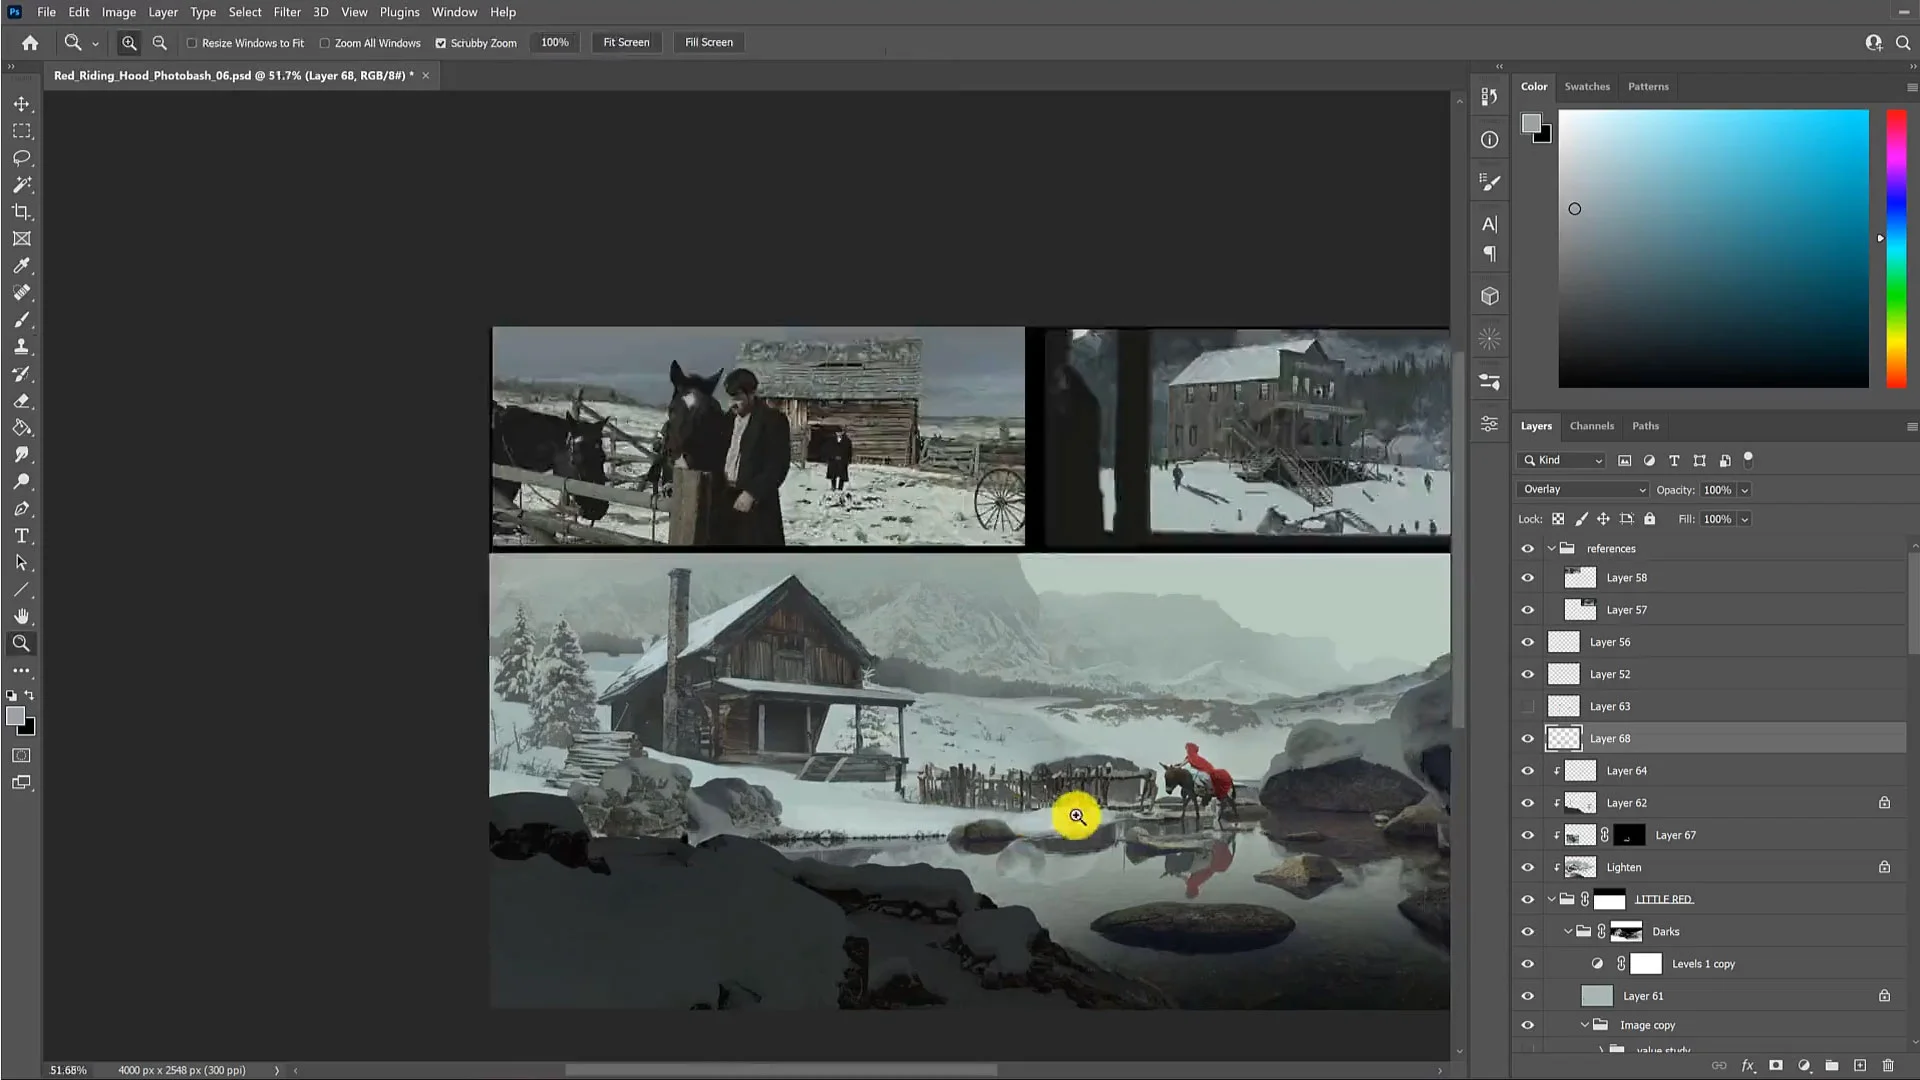Select the Smudge tool
Viewport: 1920px width, 1080px height.
click(x=21, y=455)
